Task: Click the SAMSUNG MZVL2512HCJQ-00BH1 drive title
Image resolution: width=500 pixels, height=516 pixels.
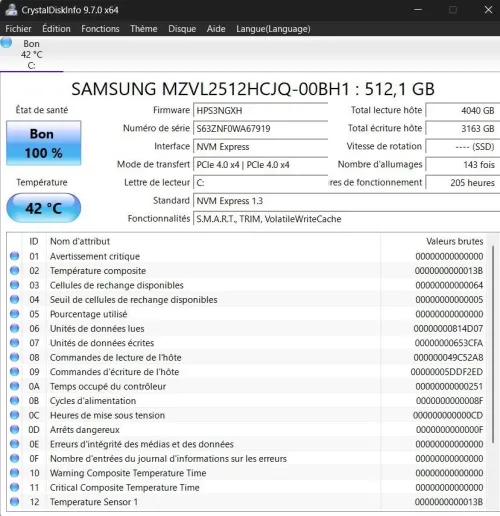Action: point(253,89)
